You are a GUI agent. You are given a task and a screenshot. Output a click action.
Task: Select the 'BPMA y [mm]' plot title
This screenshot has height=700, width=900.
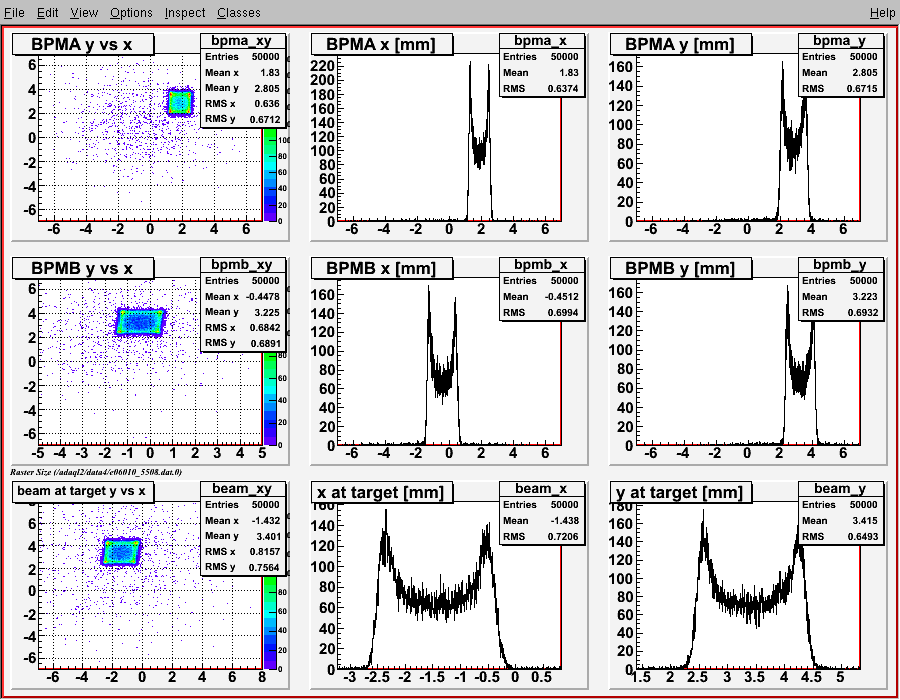(681, 44)
